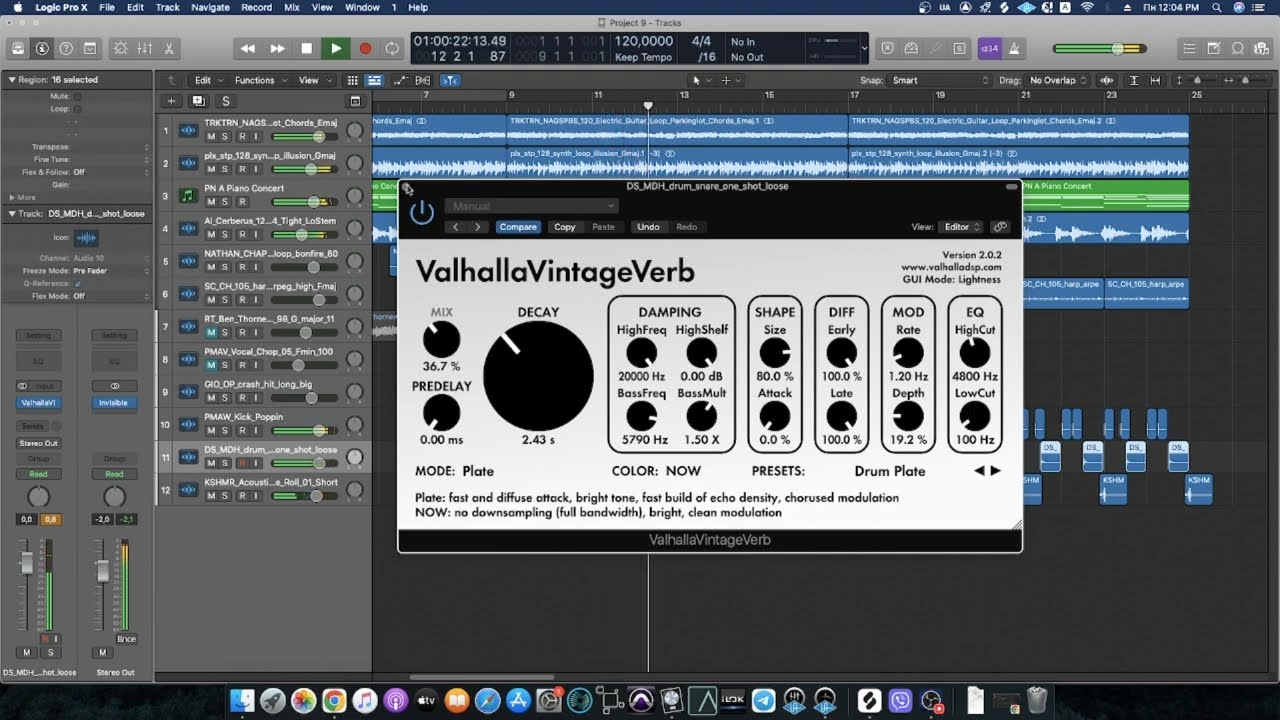The width and height of the screenshot is (1280, 720).
Task: Collapse the Region inspector disclosure triangle
Action: point(12,79)
